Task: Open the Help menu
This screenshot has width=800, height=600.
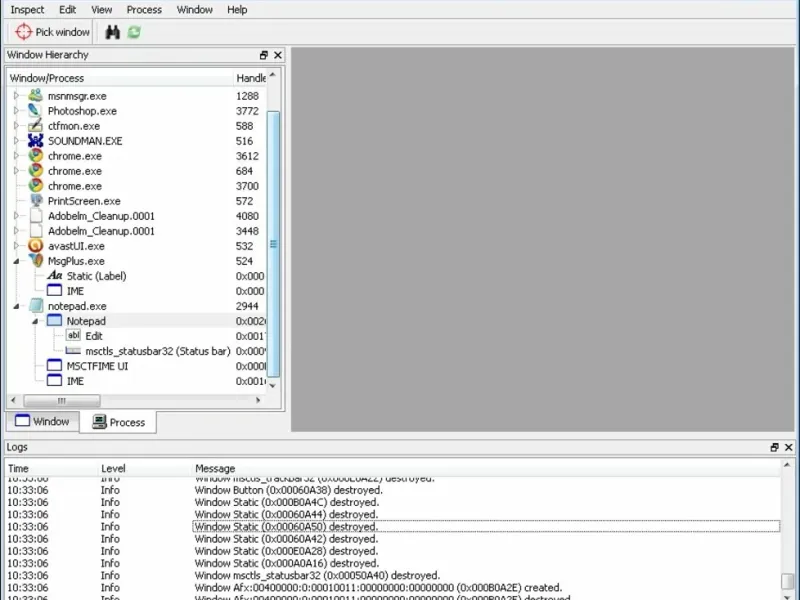Action: click(x=237, y=9)
